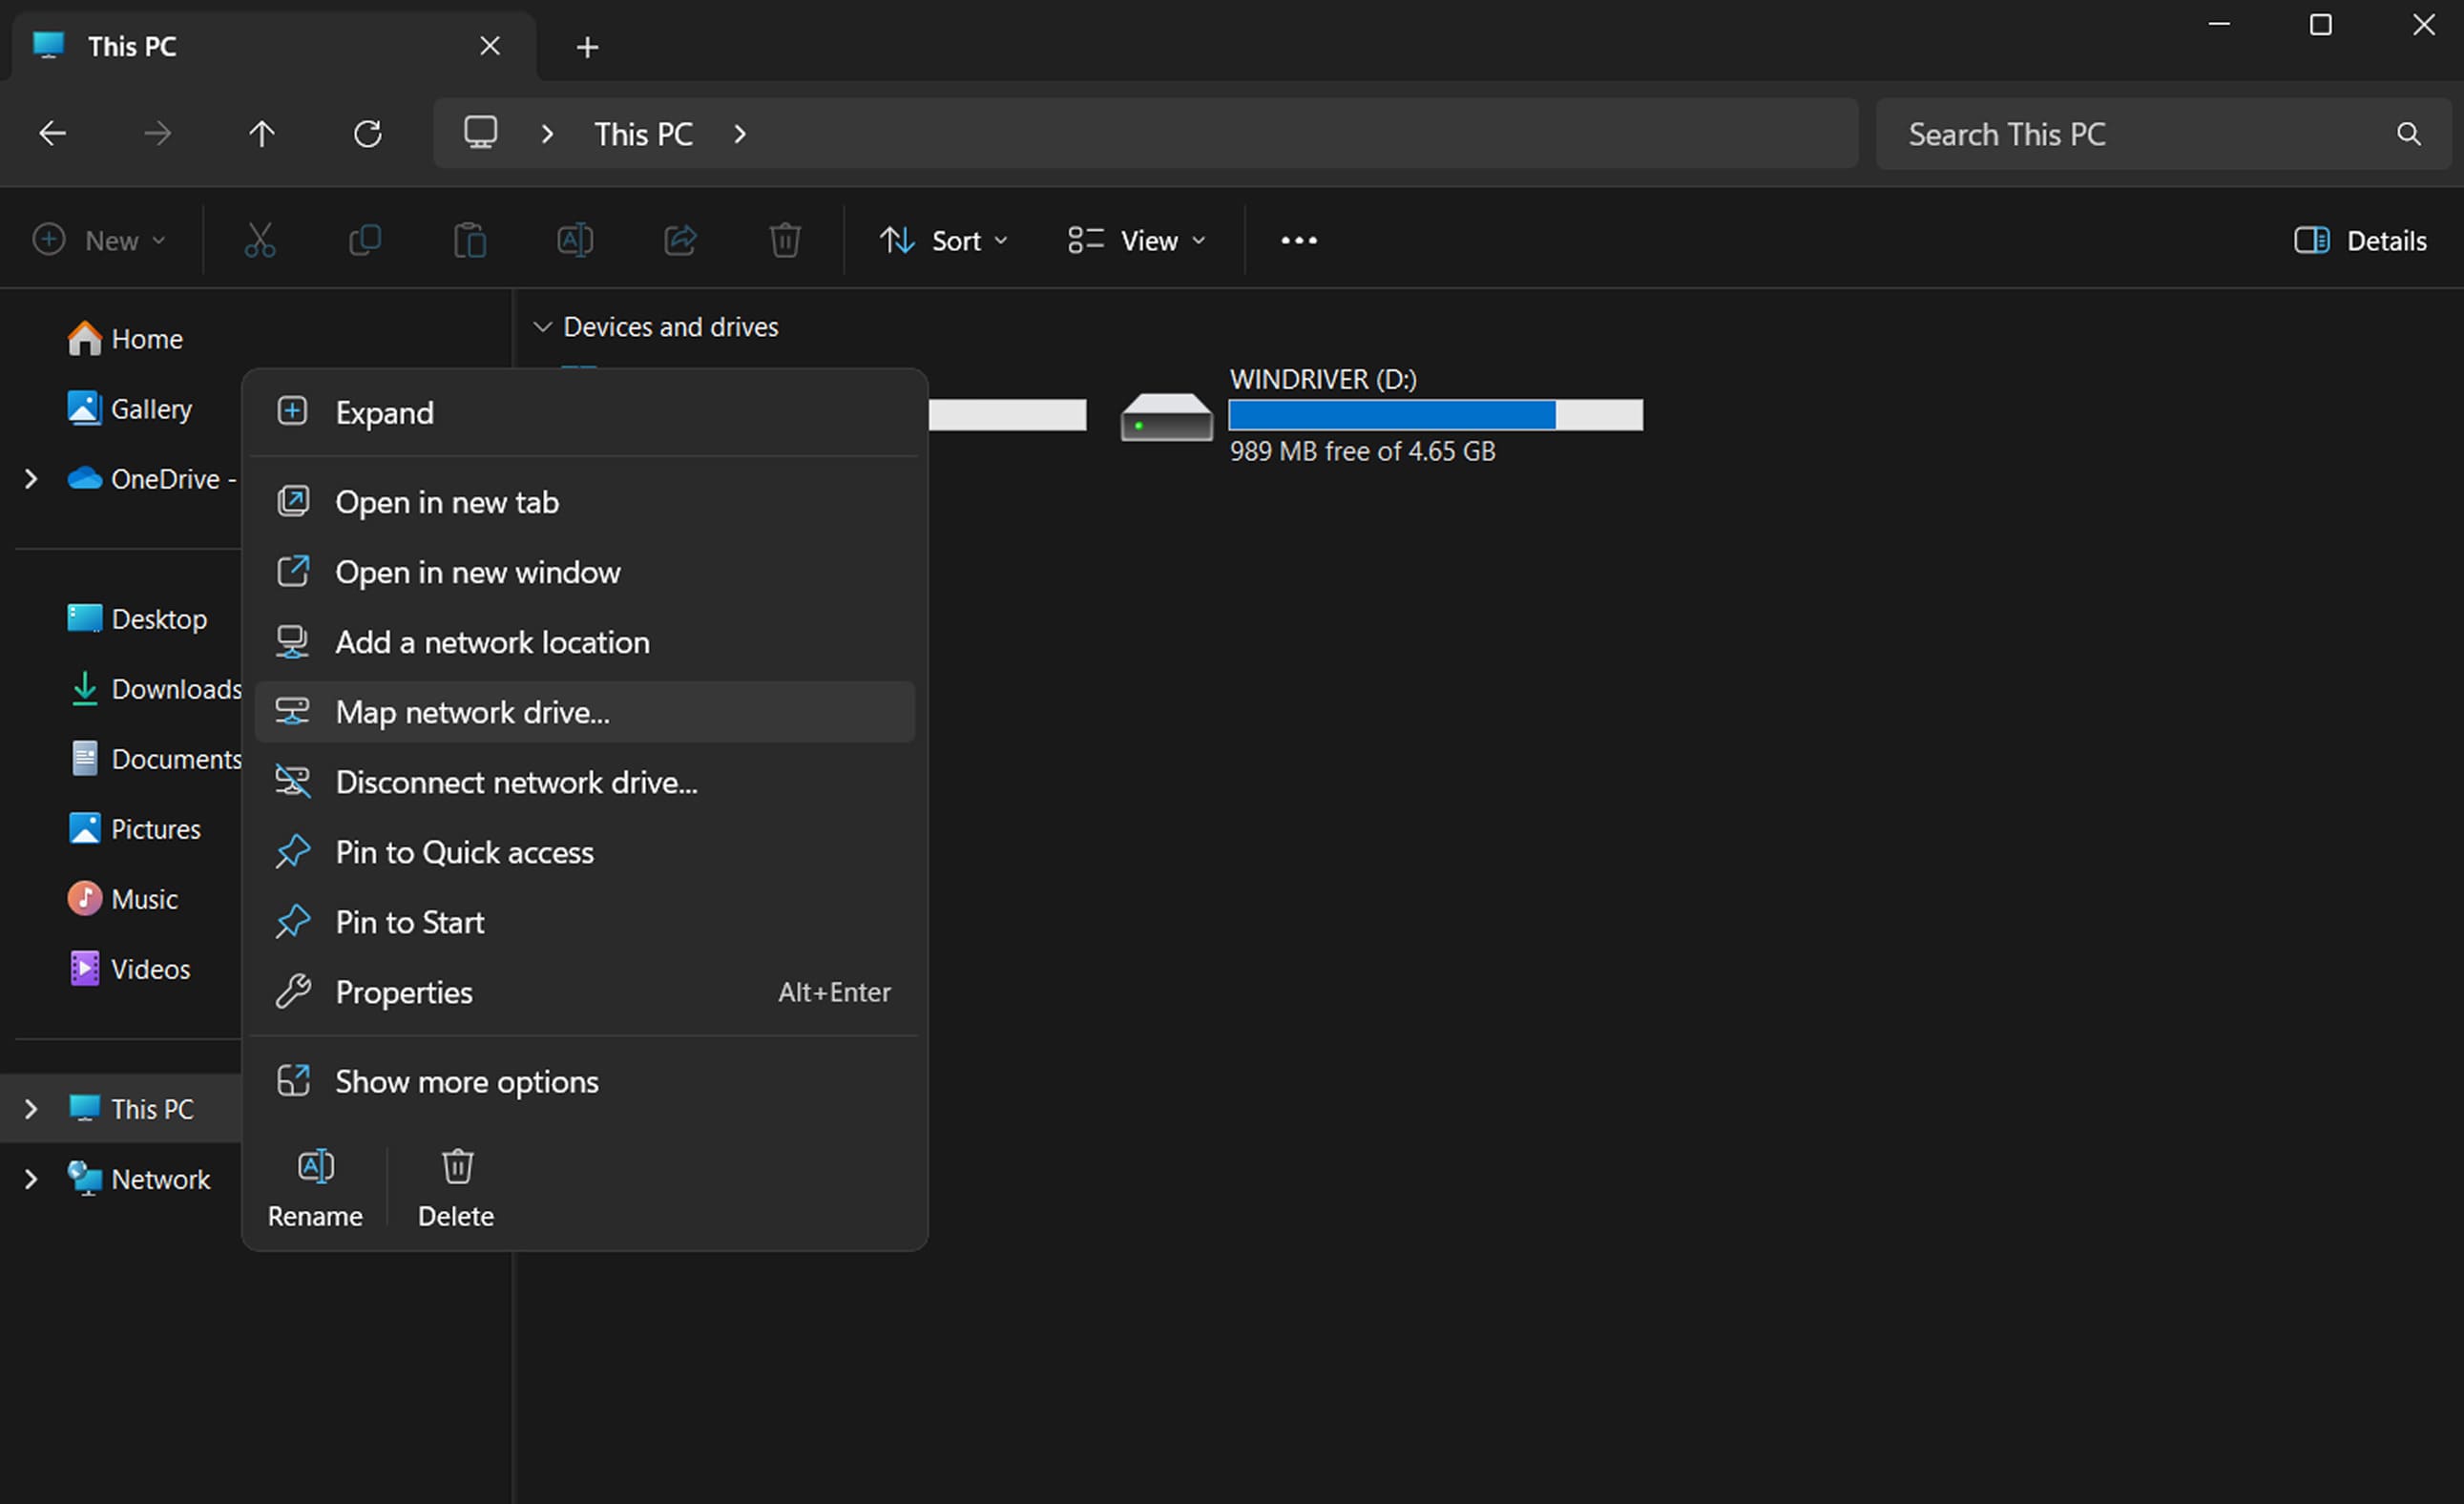Screen dimensions: 2464x1504
Task: Expand the Network tree node chevron
Action: (x=31, y=1180)
